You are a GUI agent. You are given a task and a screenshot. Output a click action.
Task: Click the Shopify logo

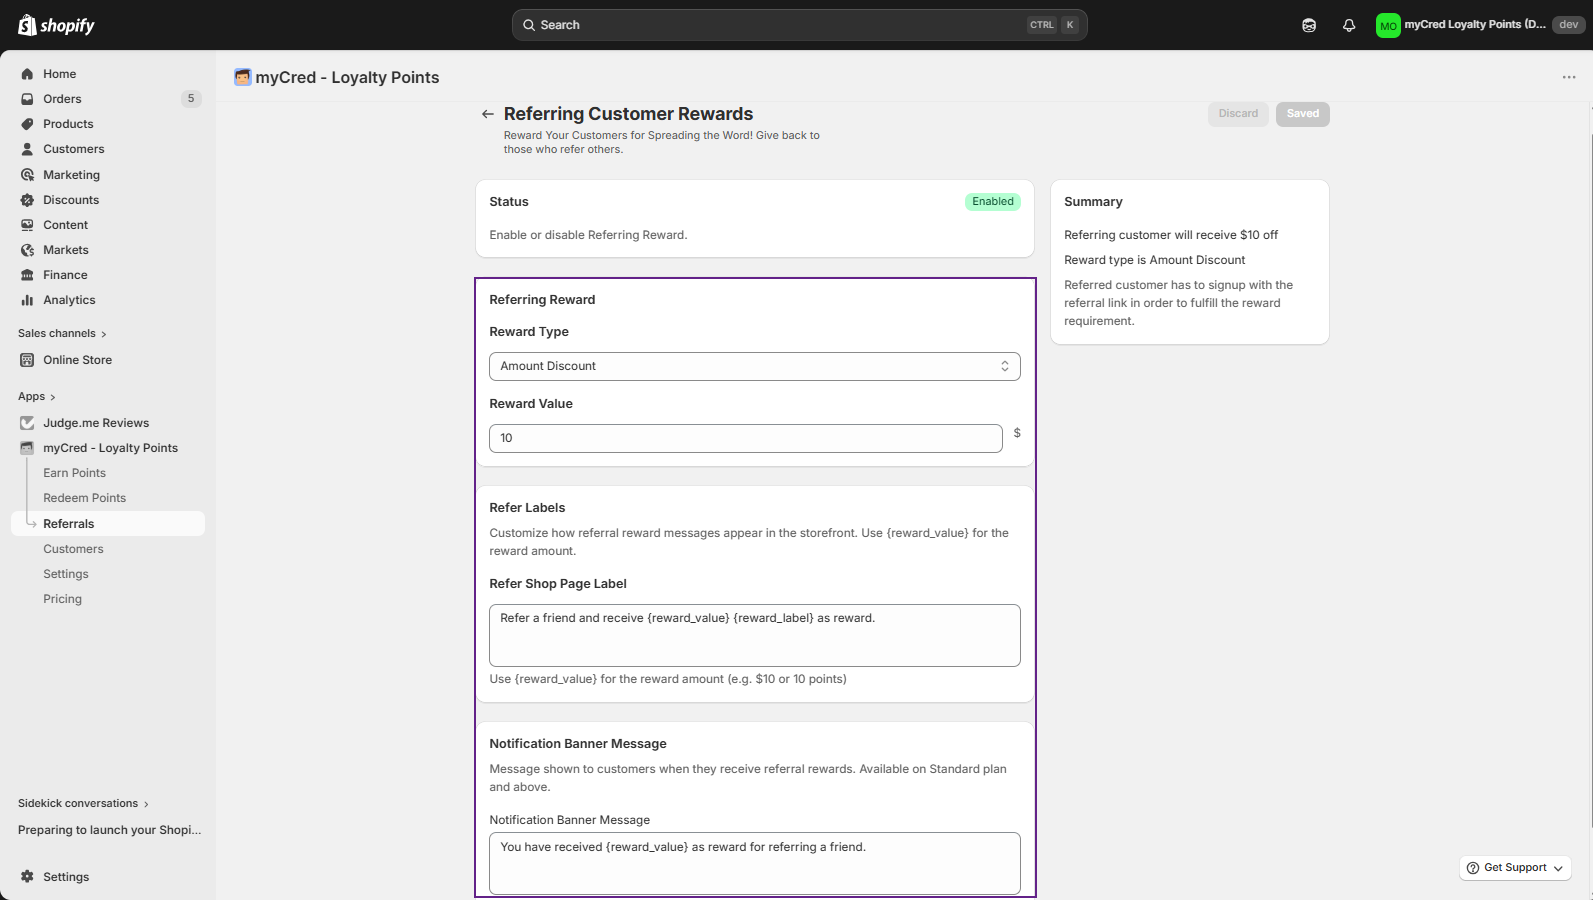(x=56, y=25)
